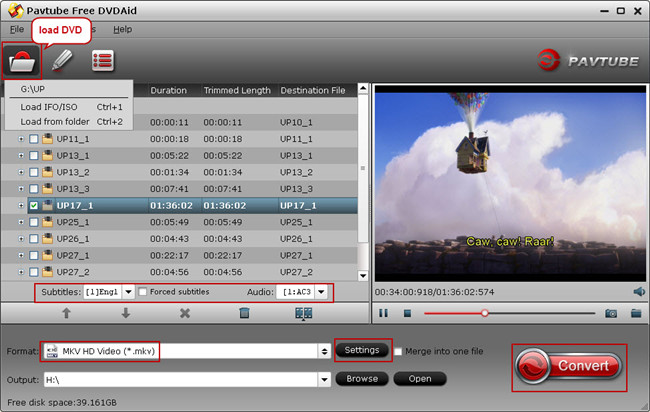Click the MKV format file icon
The height and width of the screenshot is (412, 650).
point(52,351)
